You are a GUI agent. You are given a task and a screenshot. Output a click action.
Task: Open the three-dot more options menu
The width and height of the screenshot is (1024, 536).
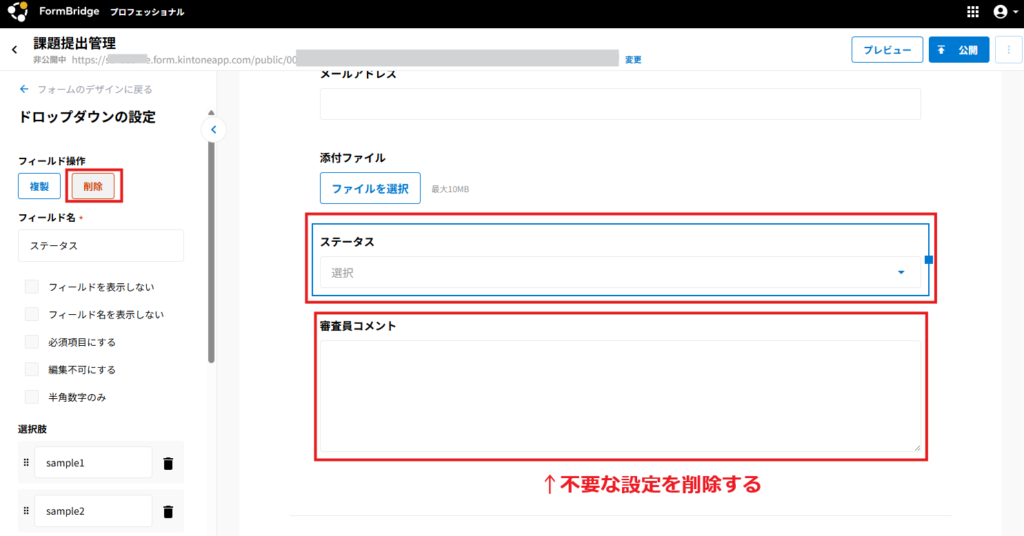(x=1008, y=50)
